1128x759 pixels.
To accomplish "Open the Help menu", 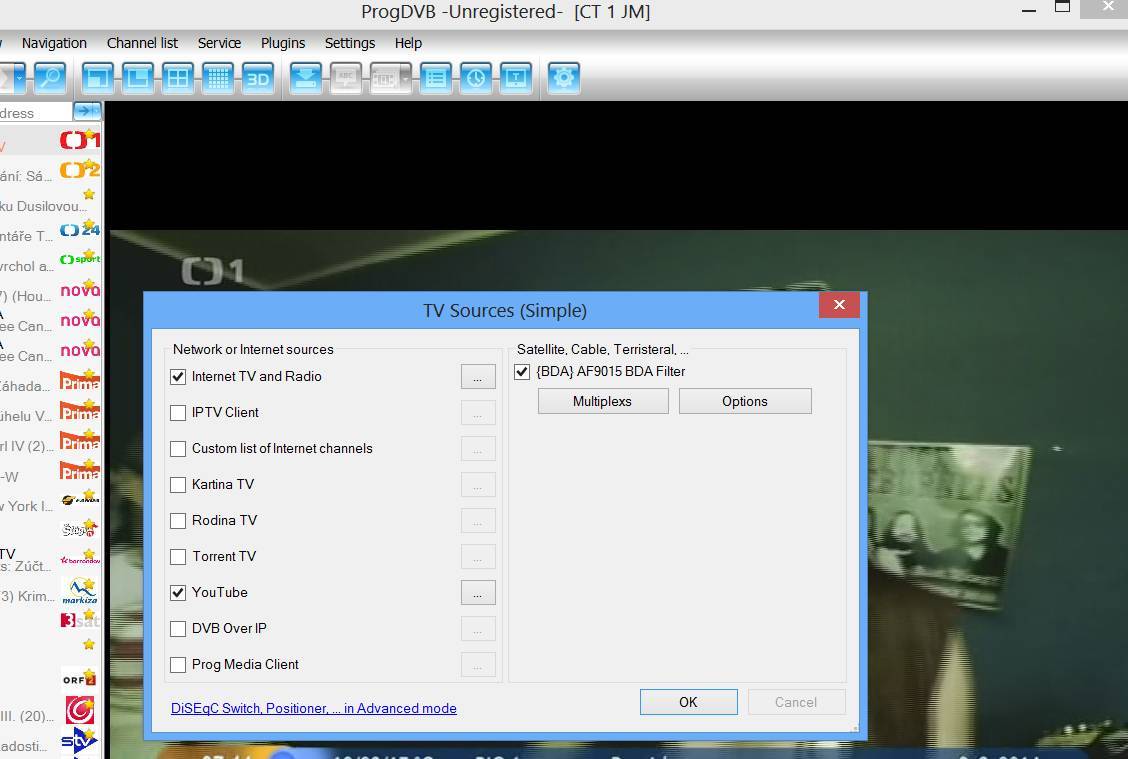I will tap(408, 43).
